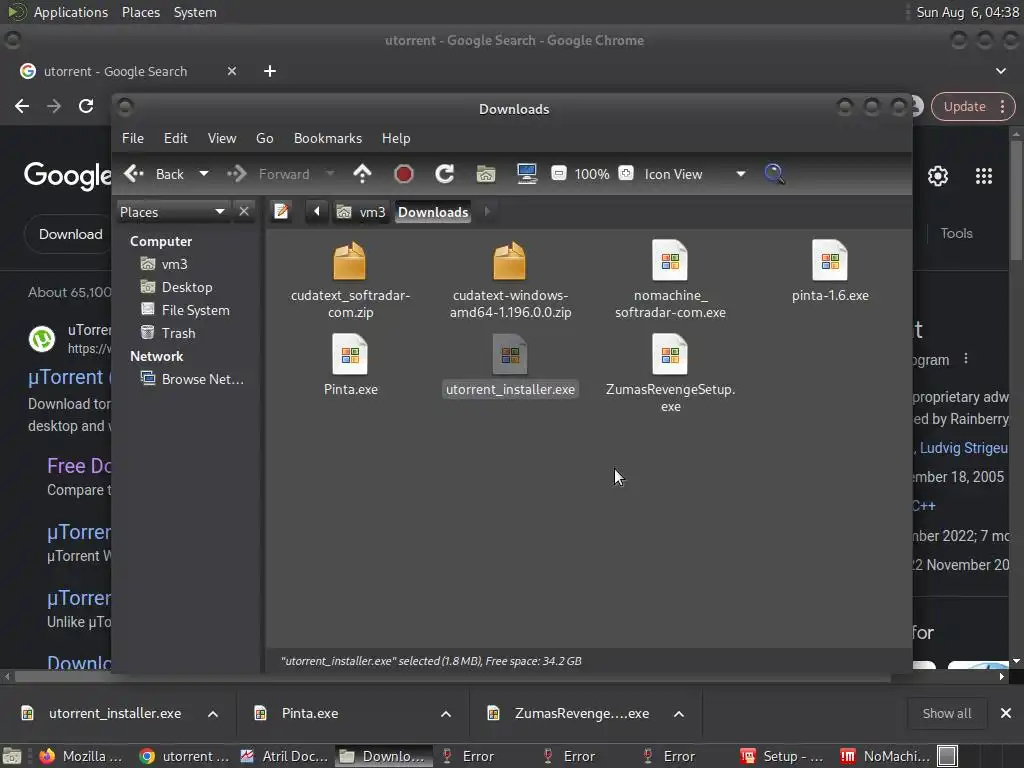This screenshot has height=768, width=1024.
Task: Select Browse Network in the sidebar
Action: 192,379
